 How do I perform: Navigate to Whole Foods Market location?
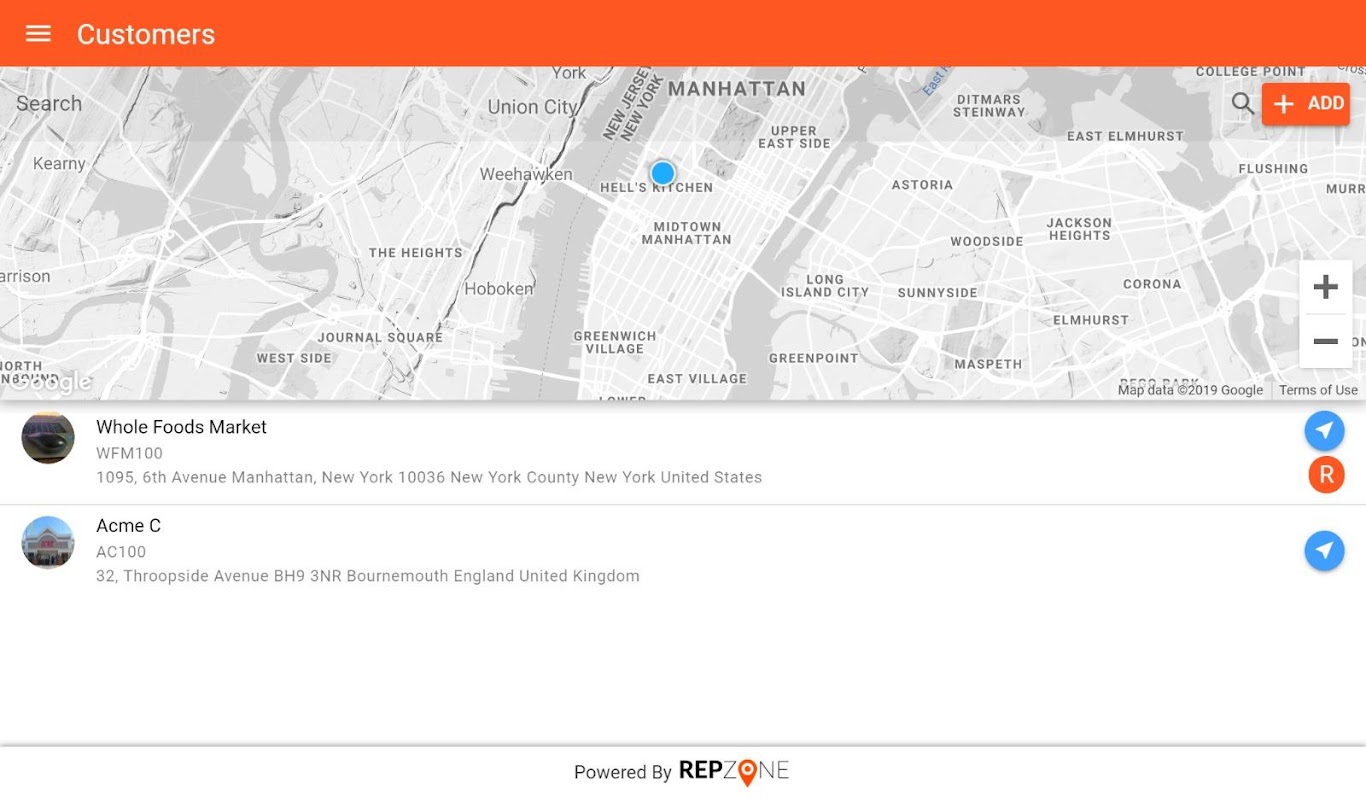(x=1324, y=431)
